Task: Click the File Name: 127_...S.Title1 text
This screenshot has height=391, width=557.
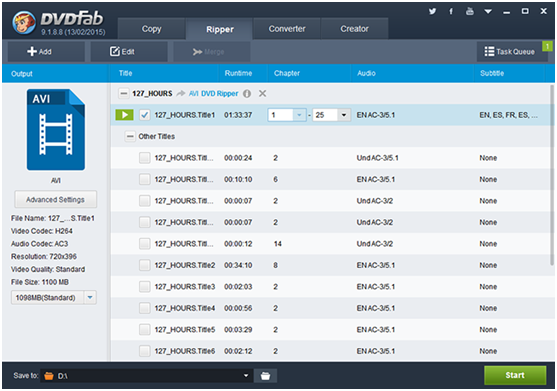Action: (53, 218)
